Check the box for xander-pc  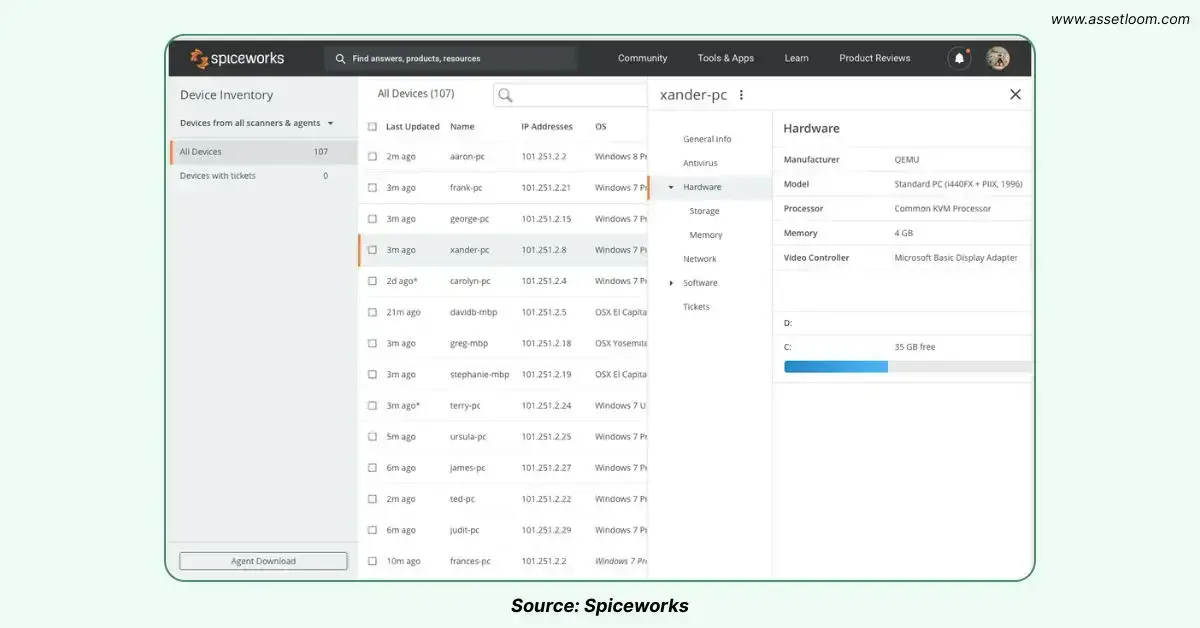click(x=372, y=250)
